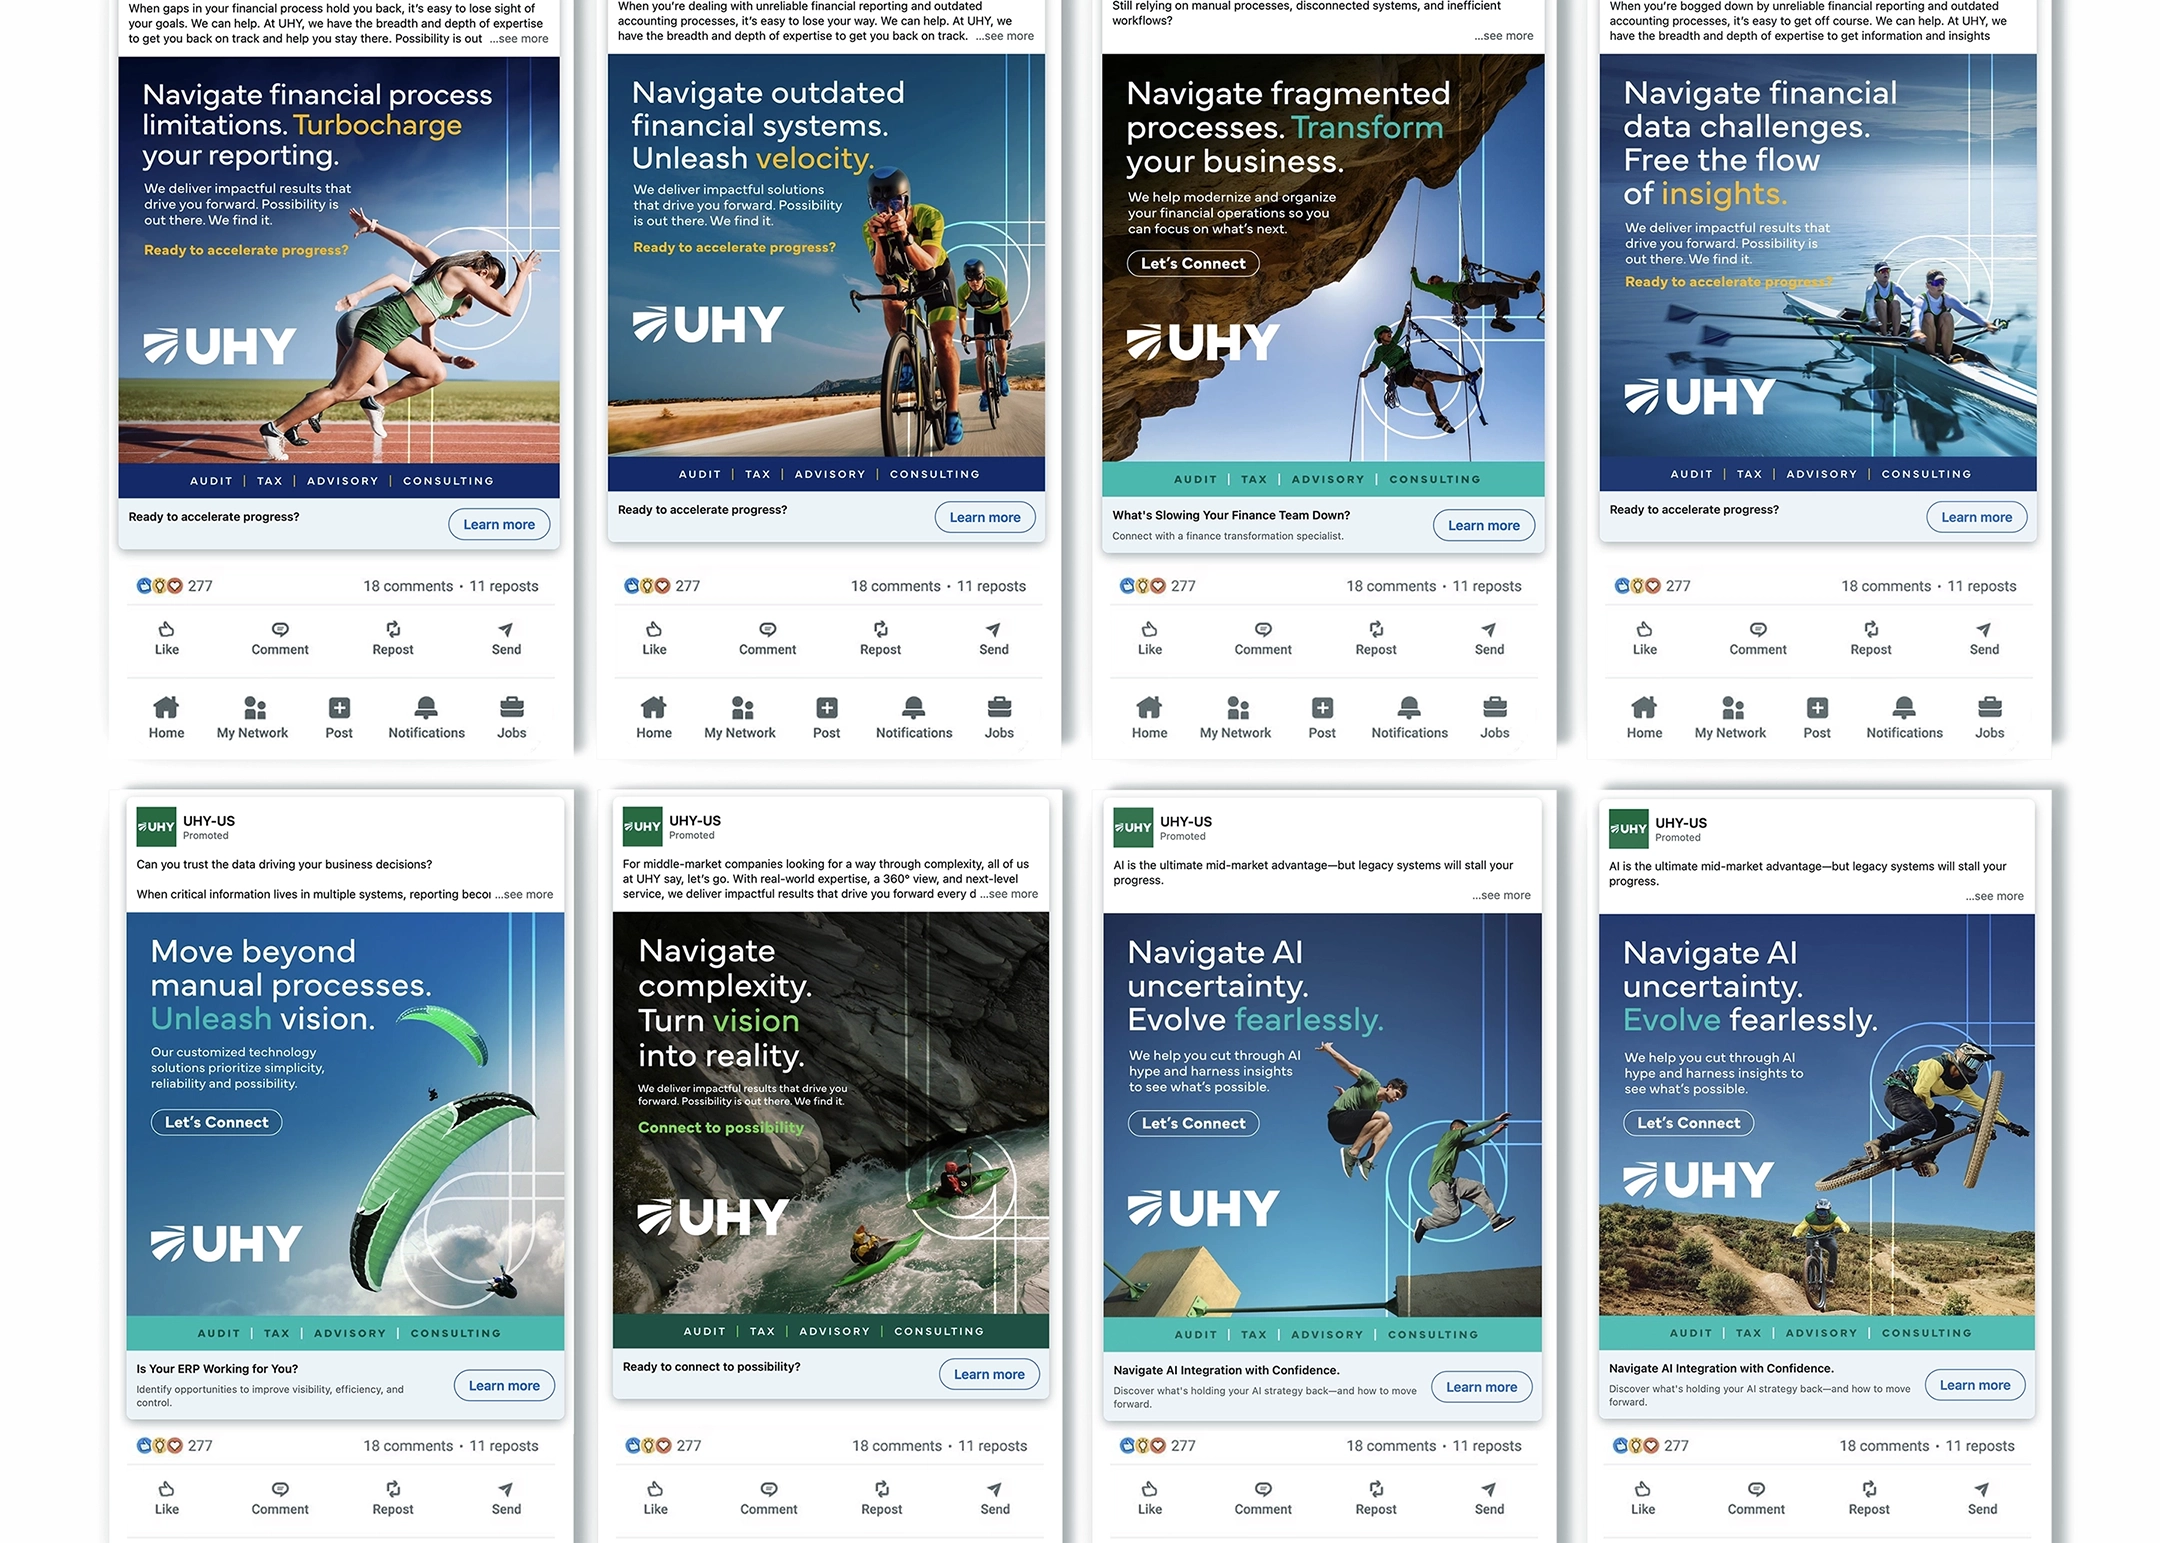Click Learn more on ERP Working ad
Screen dimensions: 2160x1543
[504, 1385]
